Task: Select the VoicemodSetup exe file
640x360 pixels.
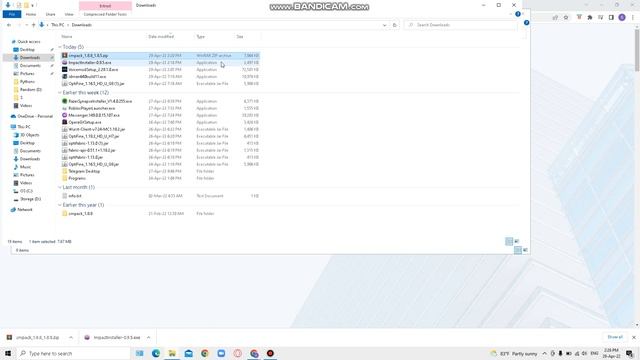Action: click(160, 69)
